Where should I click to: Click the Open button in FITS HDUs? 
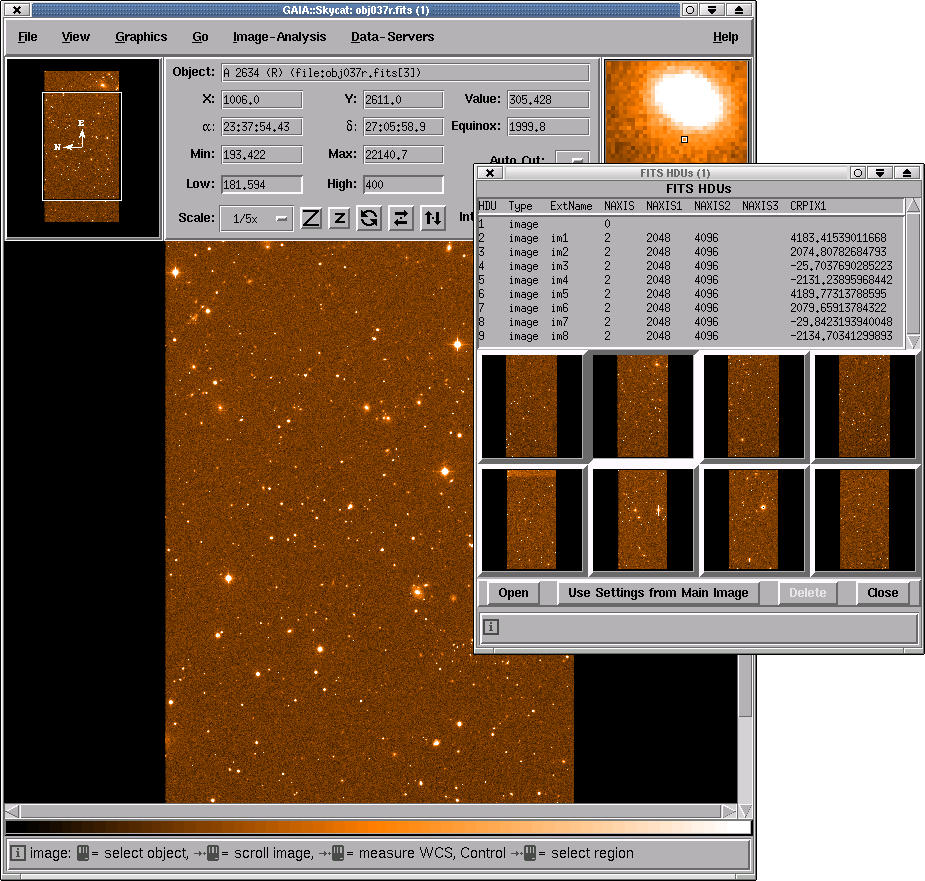click(x=513, y=592)
